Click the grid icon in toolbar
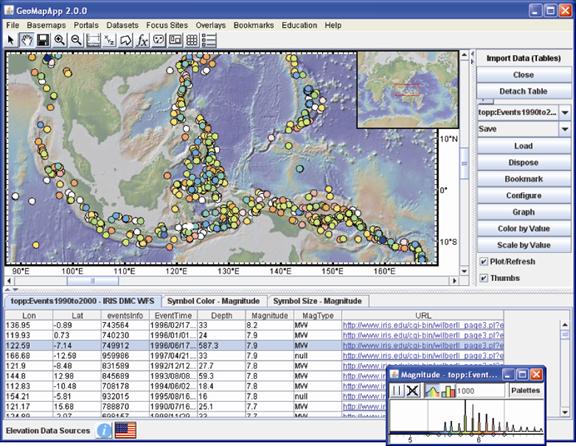This screenshot has width=576, height=446. click(192, 40)
